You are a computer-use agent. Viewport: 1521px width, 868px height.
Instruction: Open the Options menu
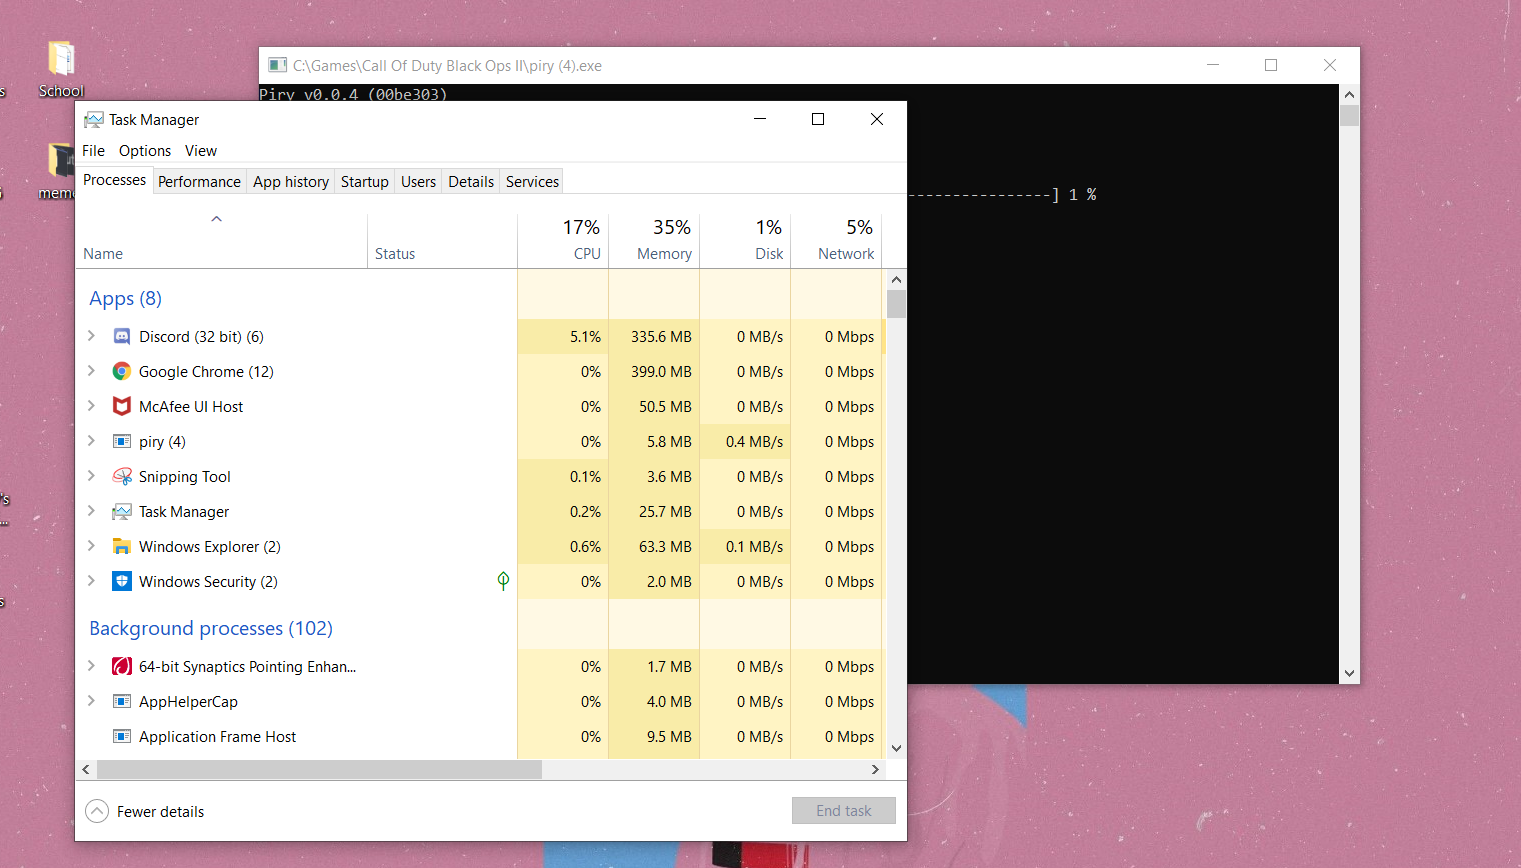point(145,151)
